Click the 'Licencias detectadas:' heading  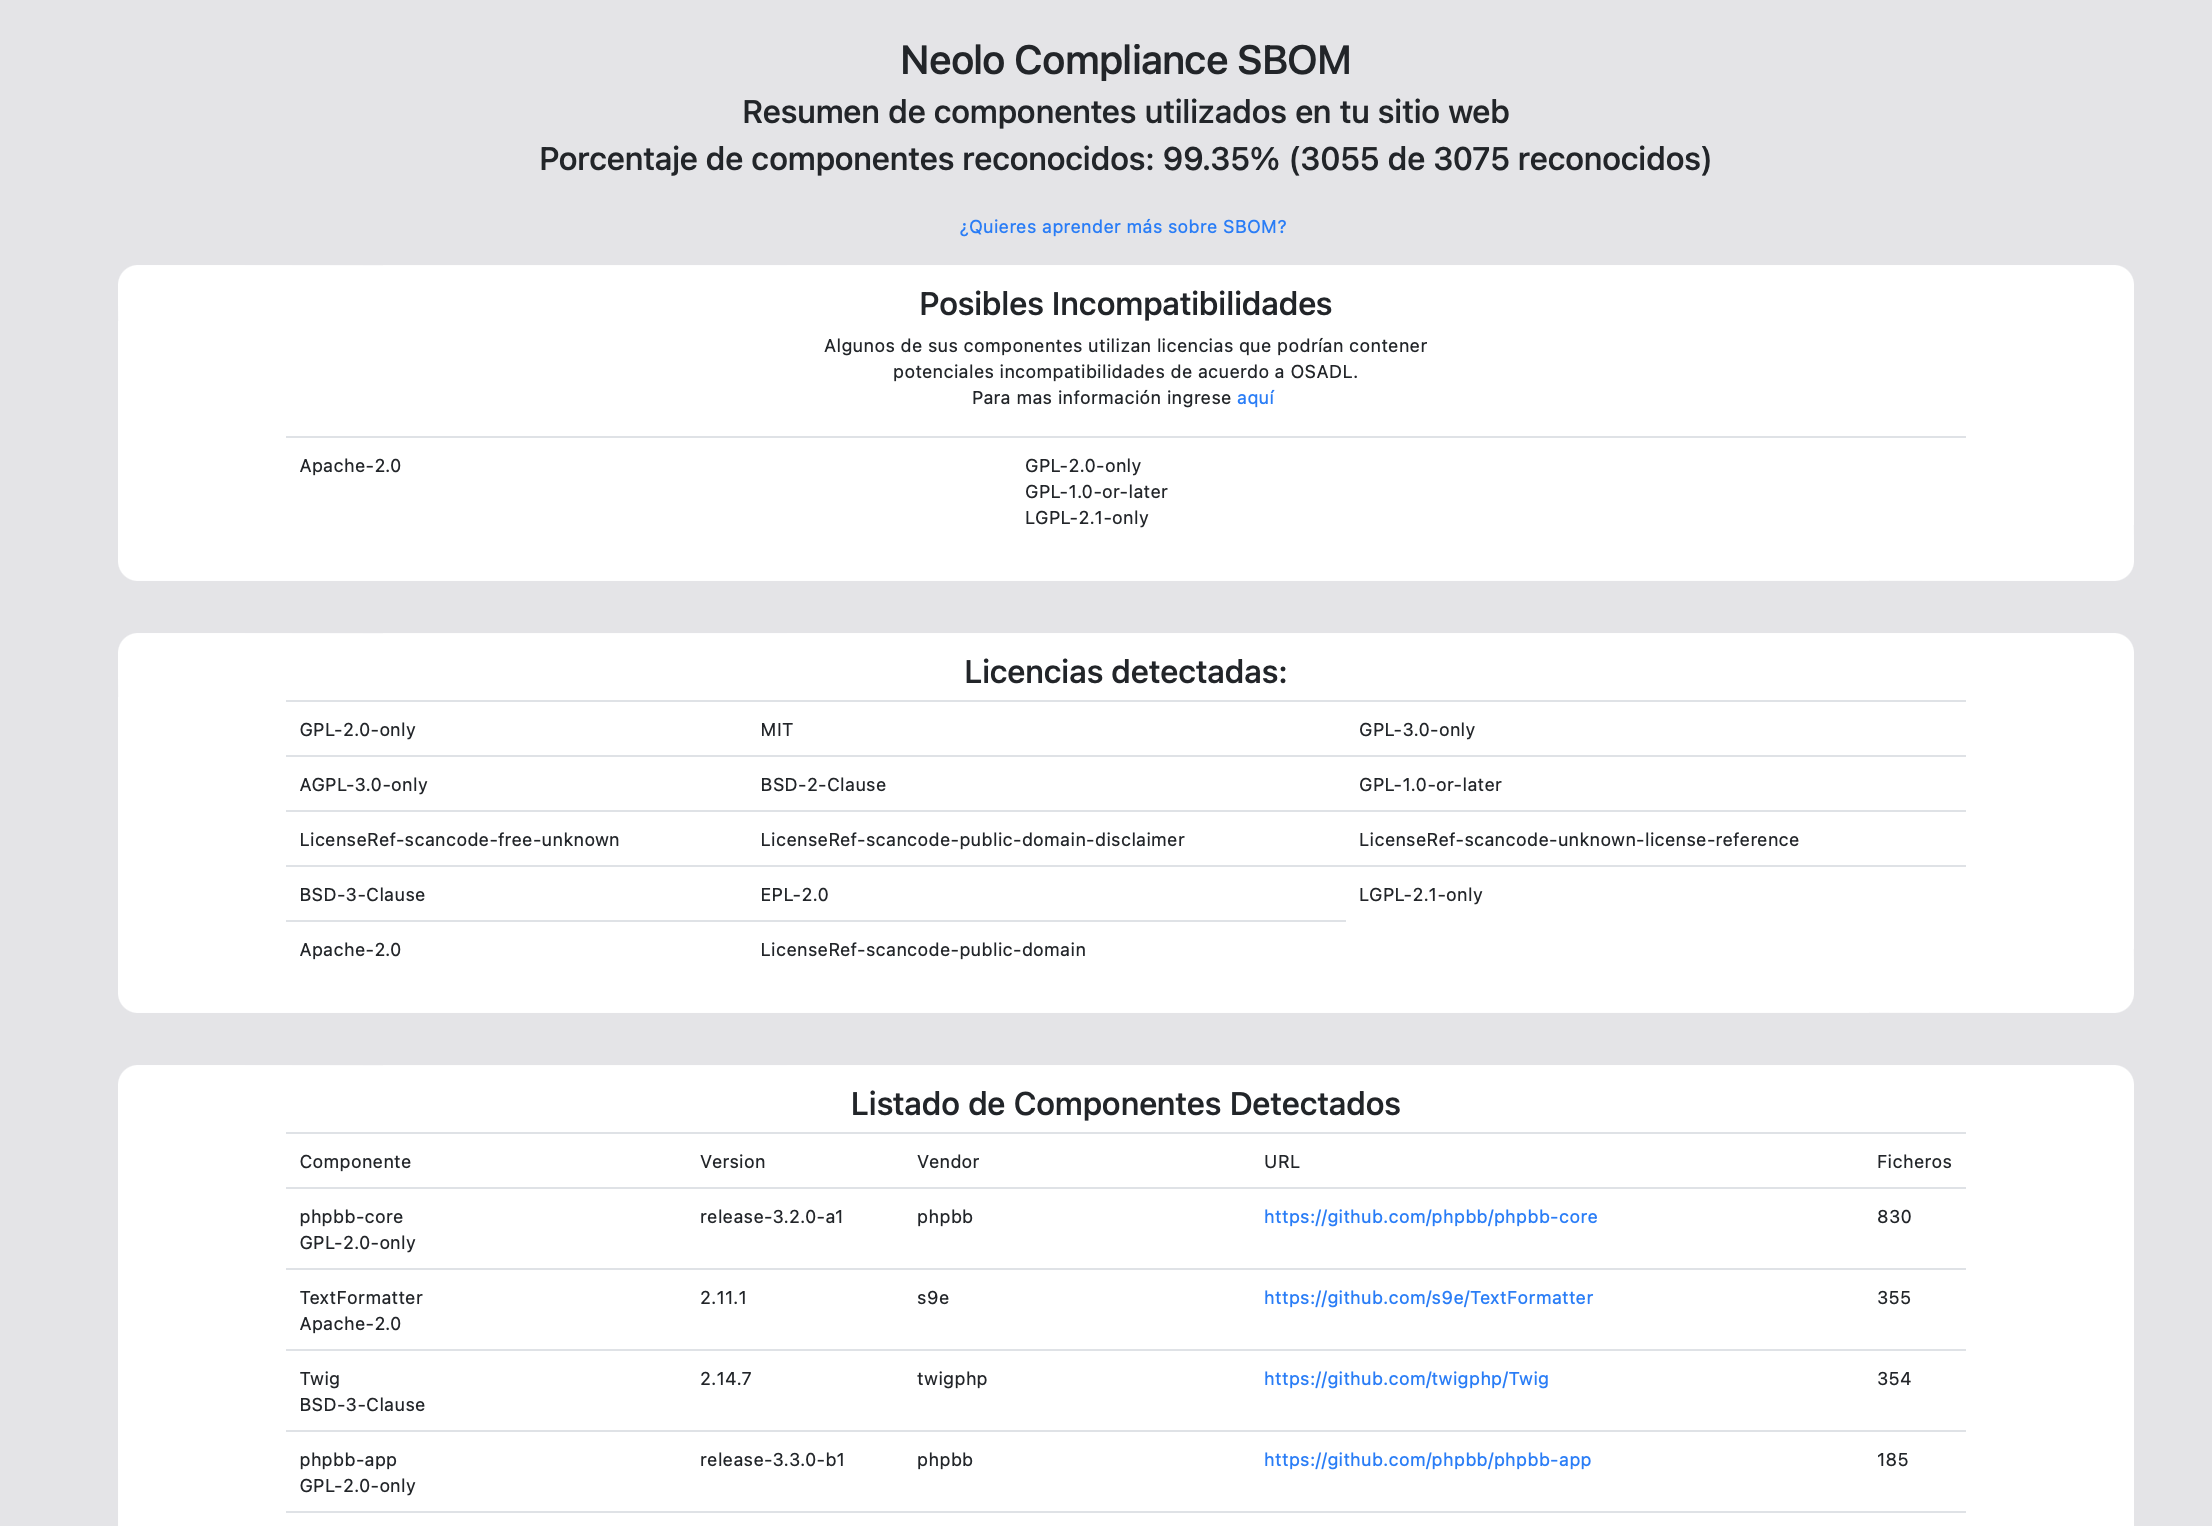1125,672
